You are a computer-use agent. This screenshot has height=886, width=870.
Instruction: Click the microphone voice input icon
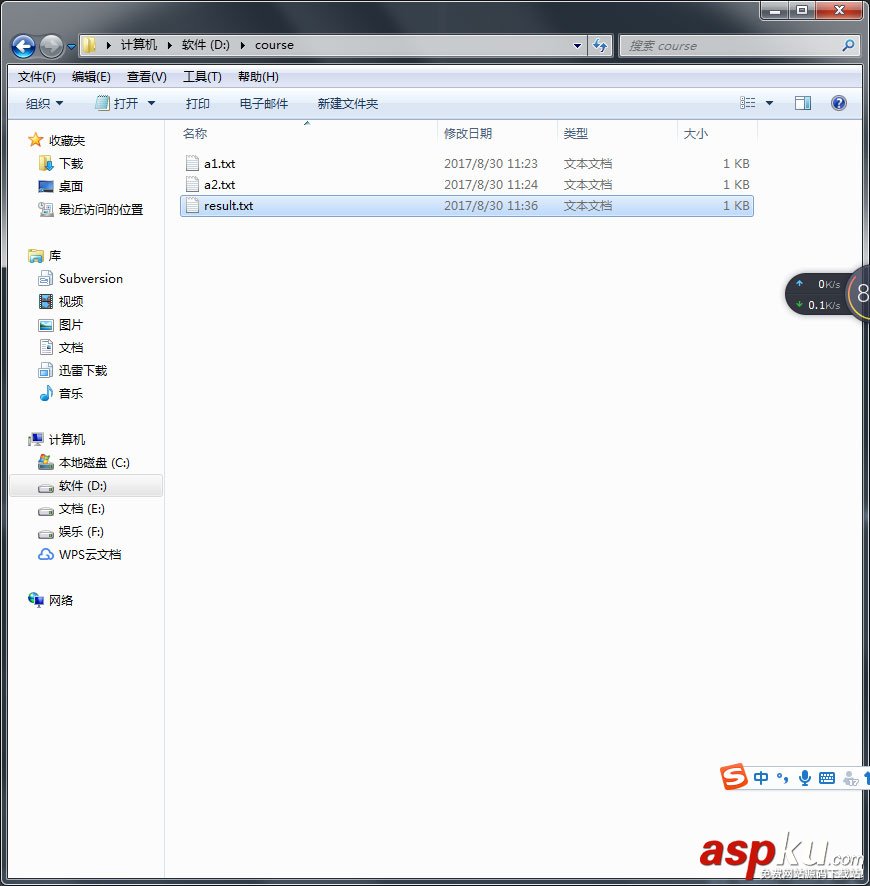click(x=805, y=777)
